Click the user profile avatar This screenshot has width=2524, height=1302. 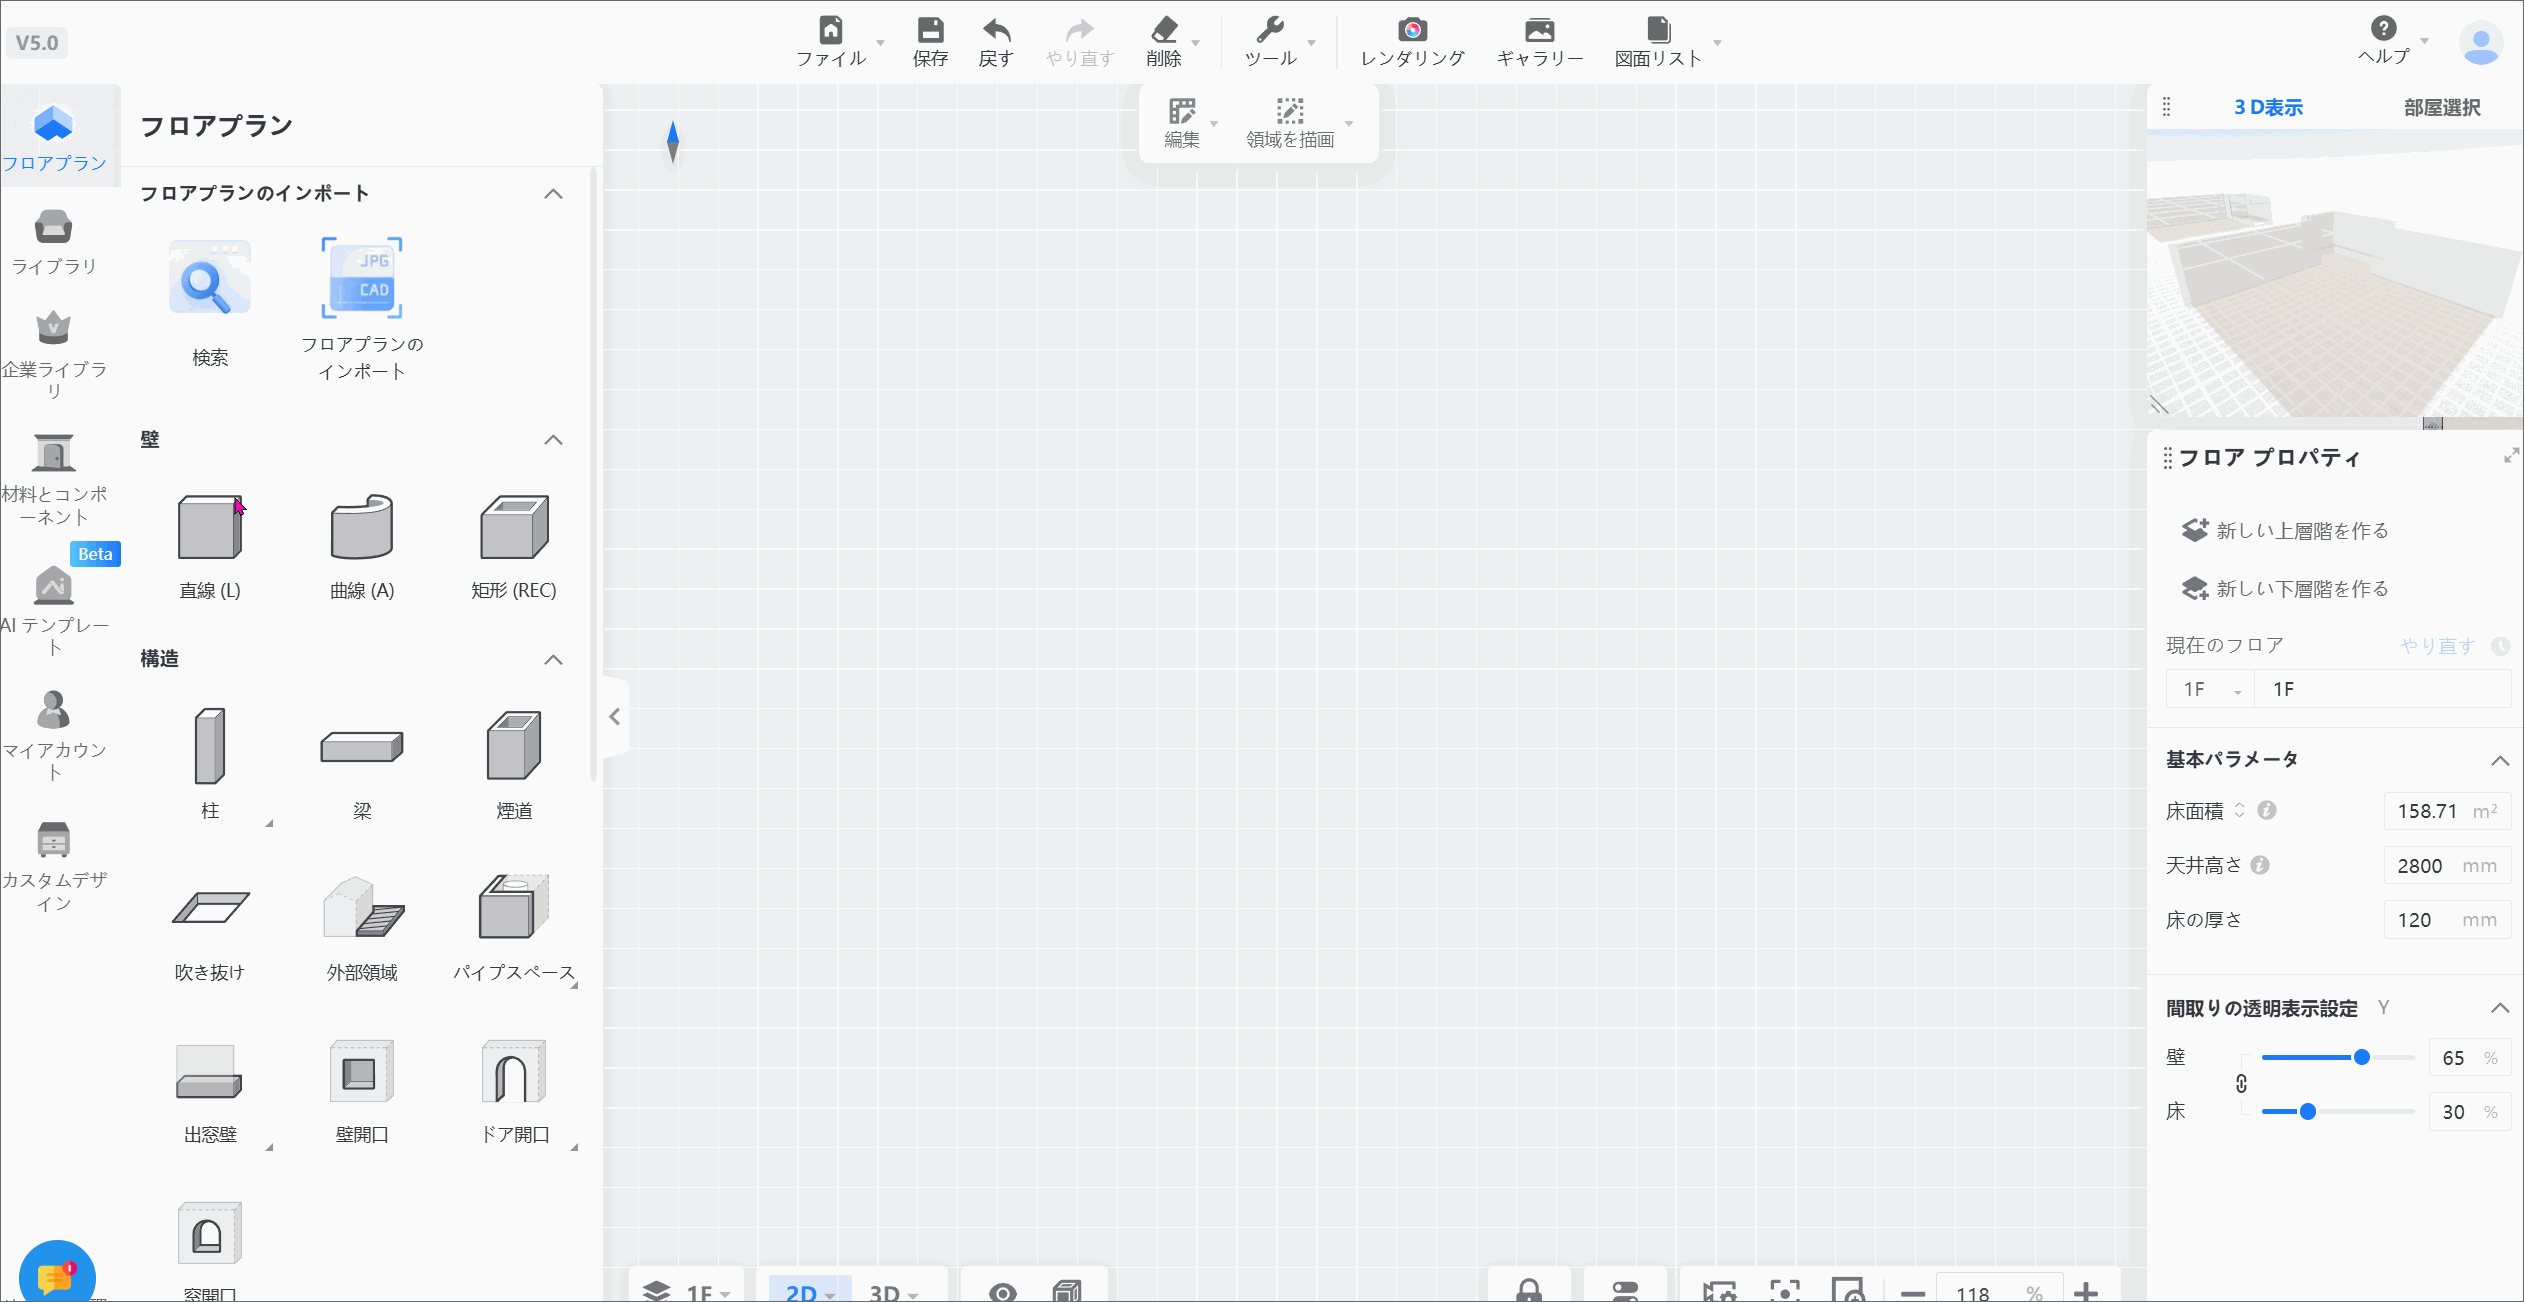tap(2481, 43)
